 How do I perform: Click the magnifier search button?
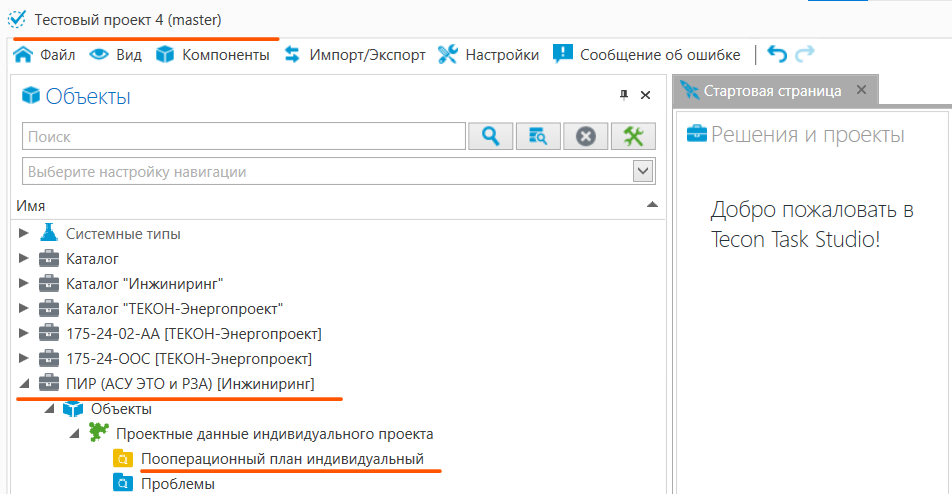click(490, 137)
